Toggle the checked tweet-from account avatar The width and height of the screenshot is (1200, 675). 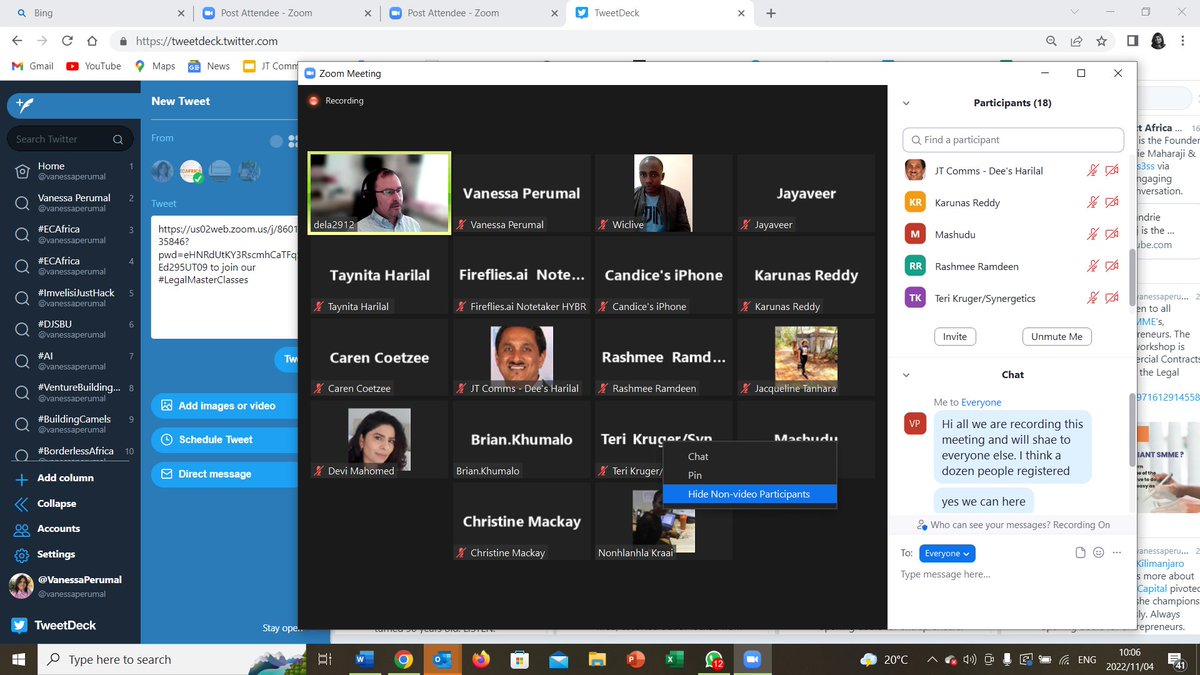point(191,171)
